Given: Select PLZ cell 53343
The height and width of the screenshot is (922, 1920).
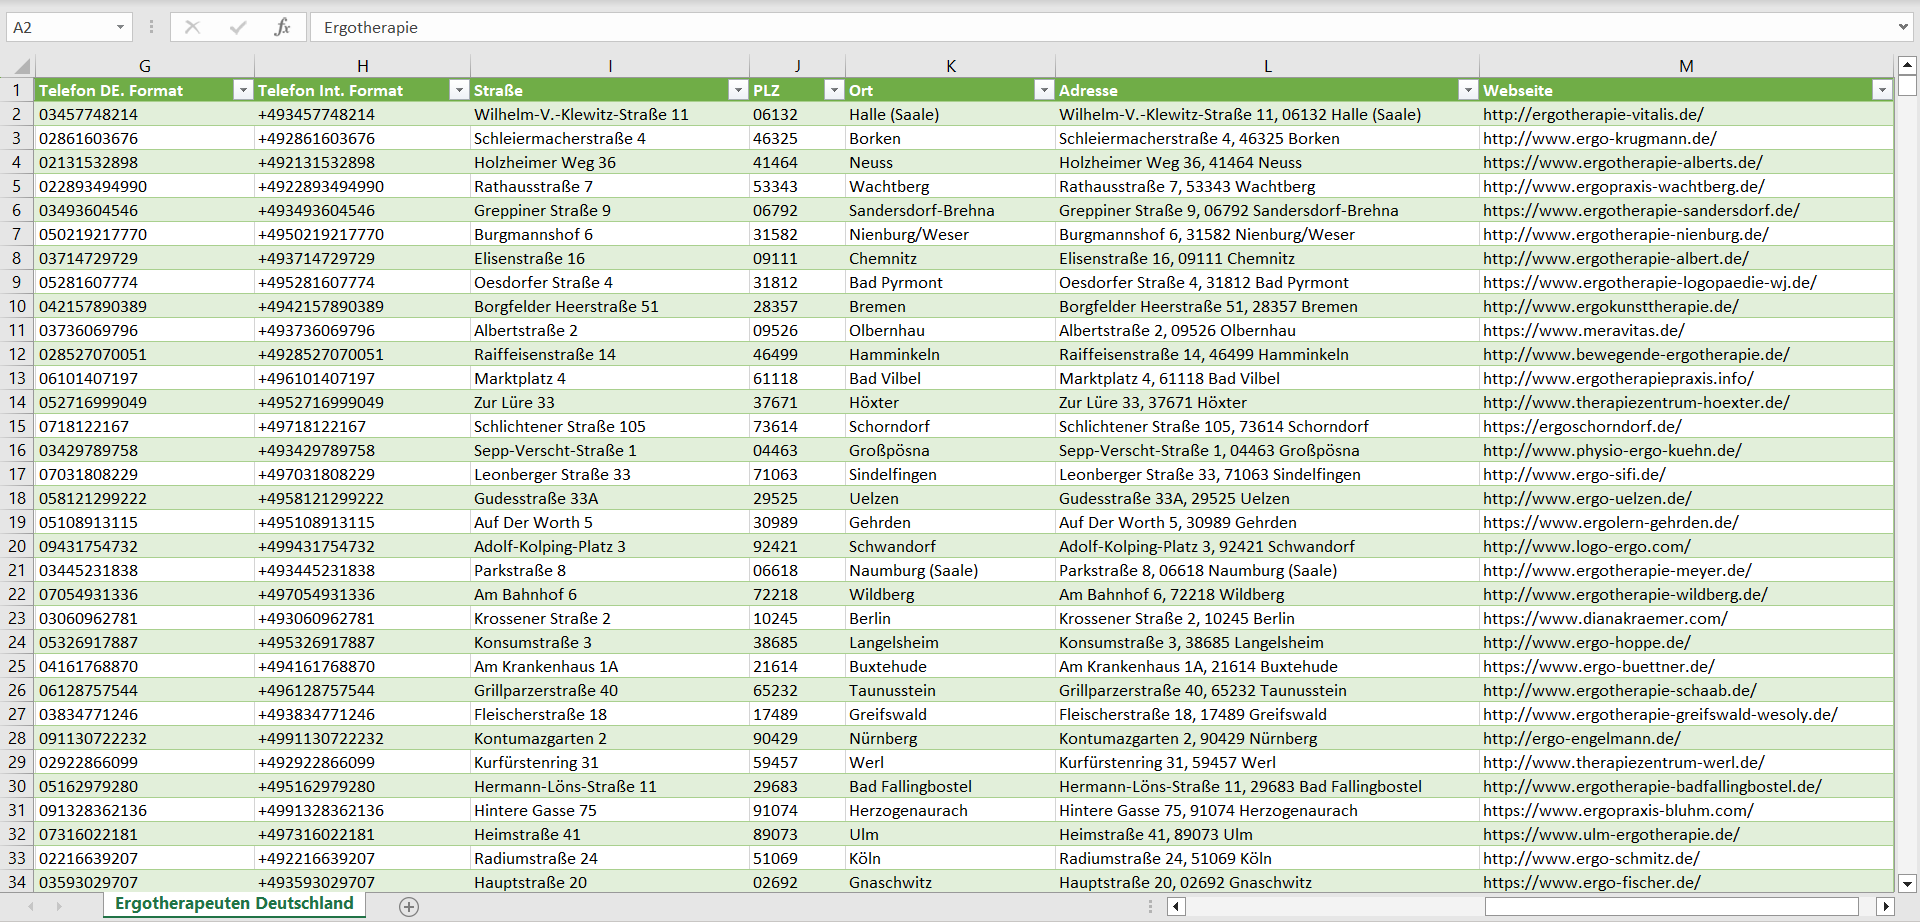Looking at the screenshot, I should (797, 186).
